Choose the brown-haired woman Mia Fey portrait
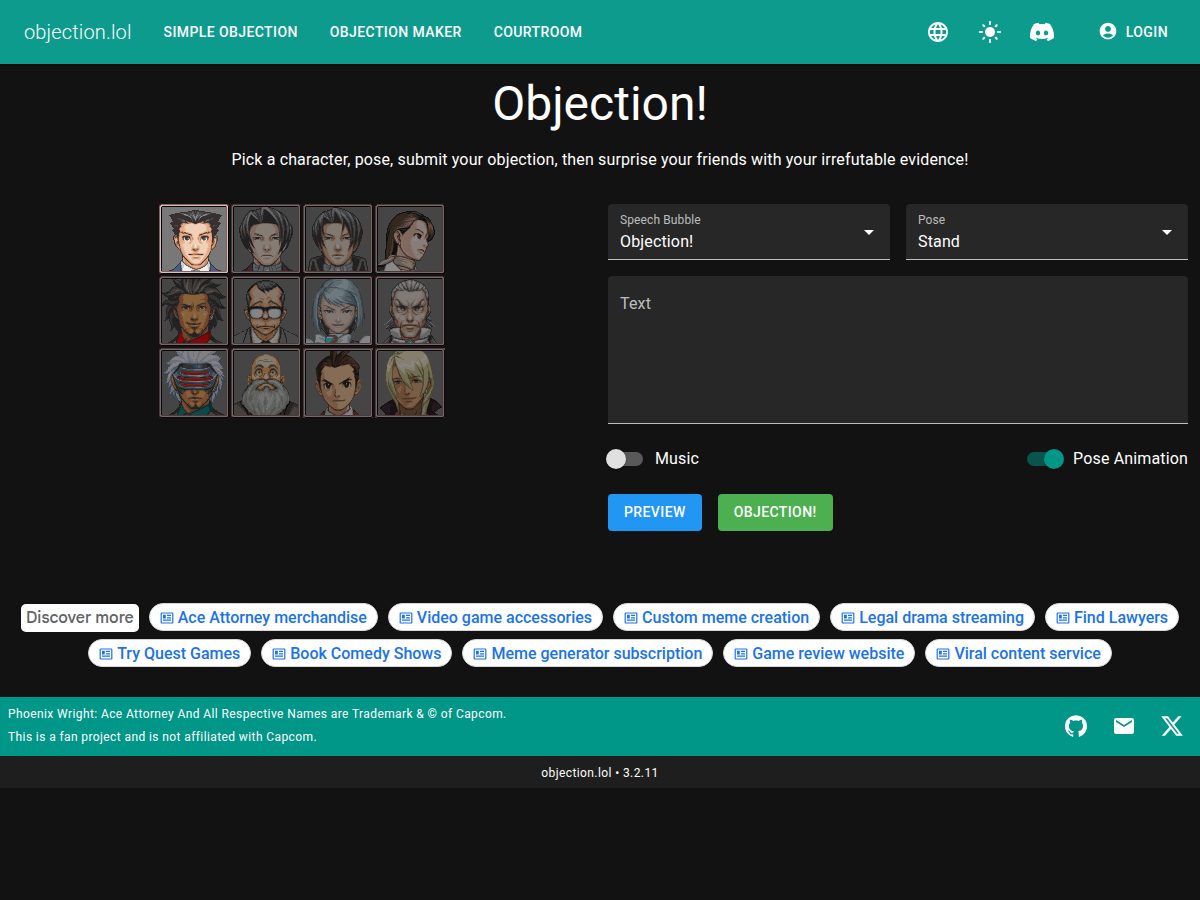1200x900 pixels. point(410,239)
